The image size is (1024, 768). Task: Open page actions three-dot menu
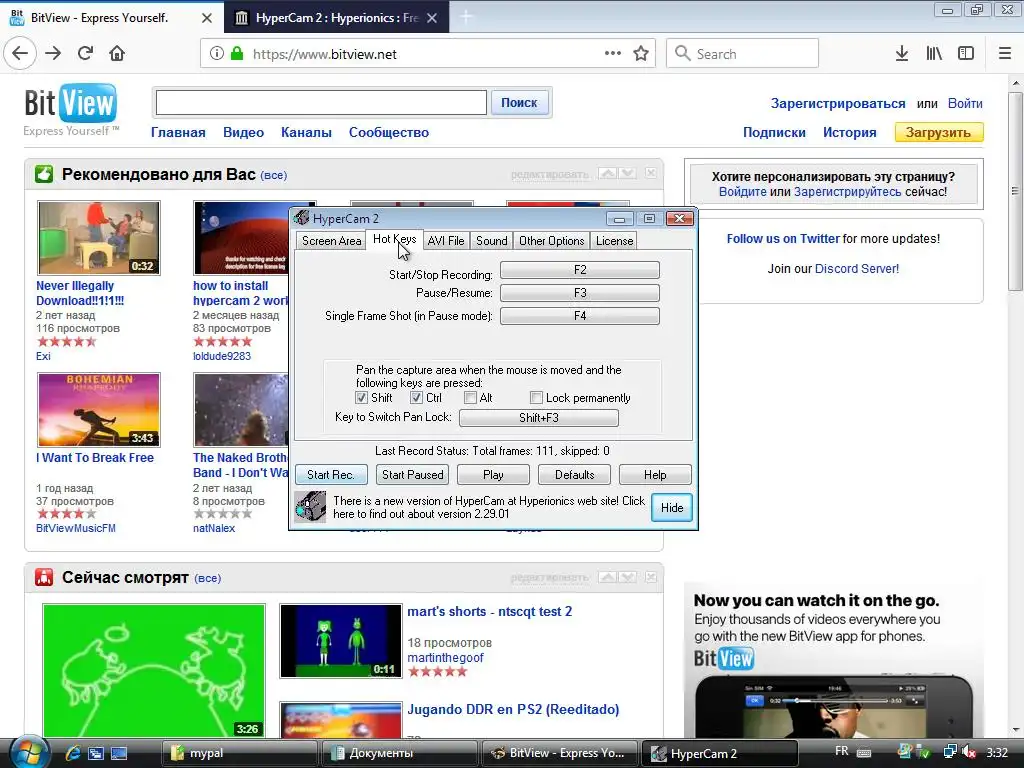[x=613, y=54]
